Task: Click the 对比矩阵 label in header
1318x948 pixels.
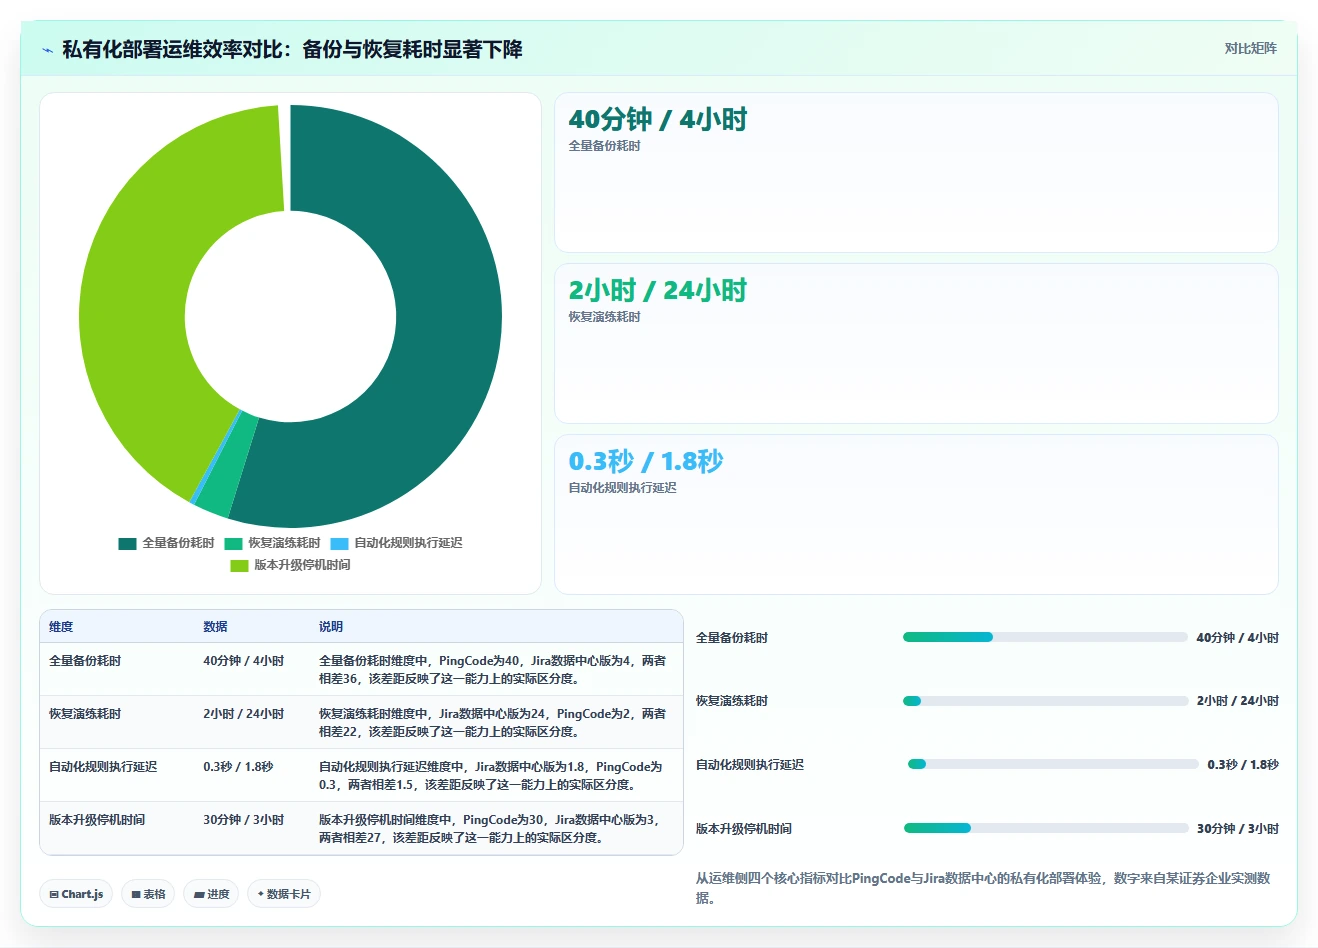Action: click(1250, 48)
